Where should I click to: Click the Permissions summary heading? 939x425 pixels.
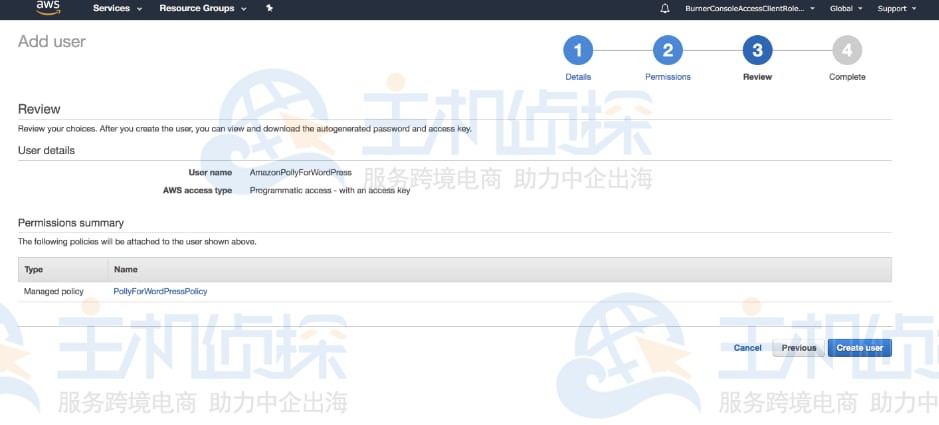[x=71, y=223]
